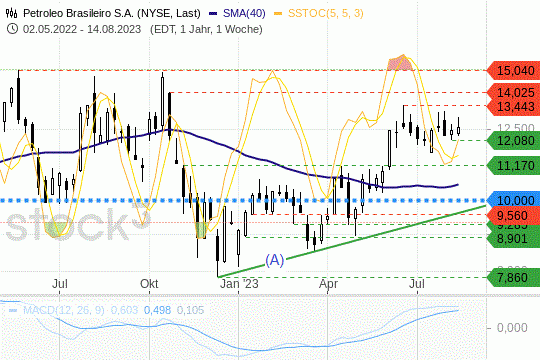Click the SMA(40) legend label

coord(244,13)
